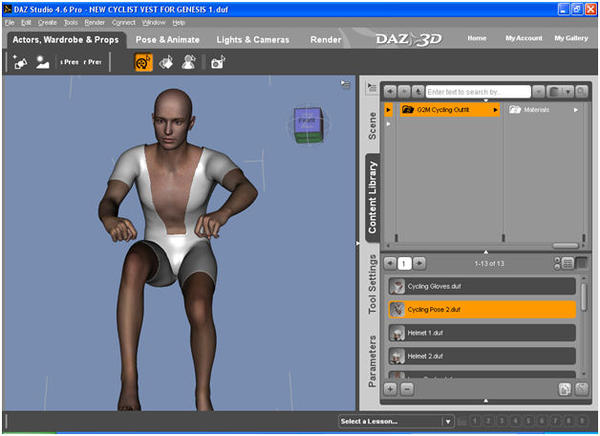Click the triangle handle above results bar
The height and width of the screenshot is (436, 600).
tap(486, 252)
